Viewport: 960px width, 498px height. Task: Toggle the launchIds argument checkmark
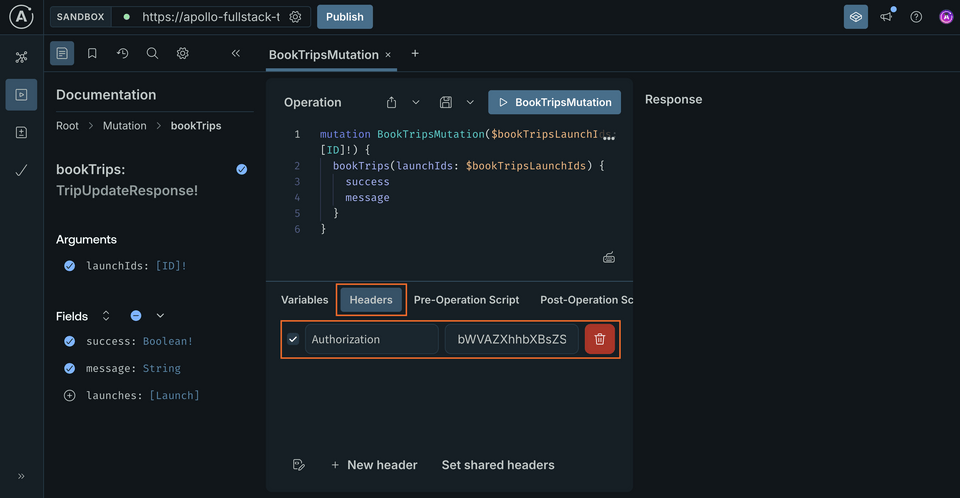[70, 266]
